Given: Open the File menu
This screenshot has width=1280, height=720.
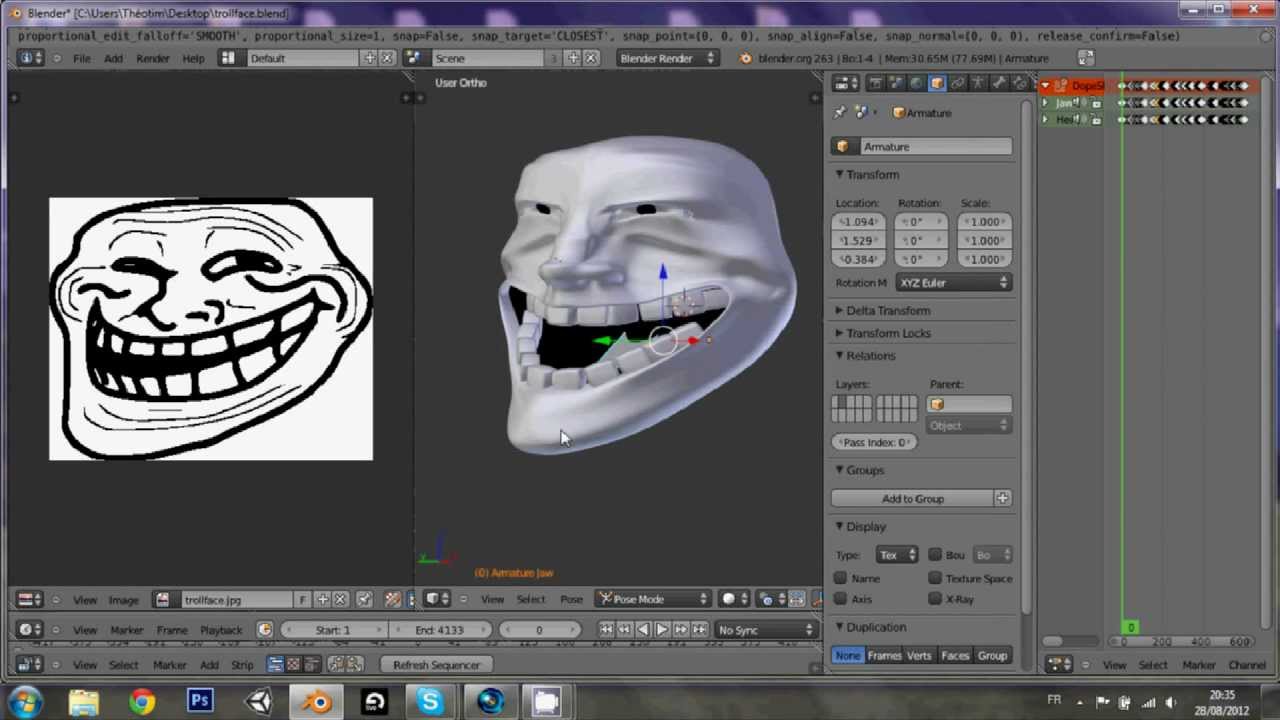Looking at the screenshot, I should click(x=82, y=58).
